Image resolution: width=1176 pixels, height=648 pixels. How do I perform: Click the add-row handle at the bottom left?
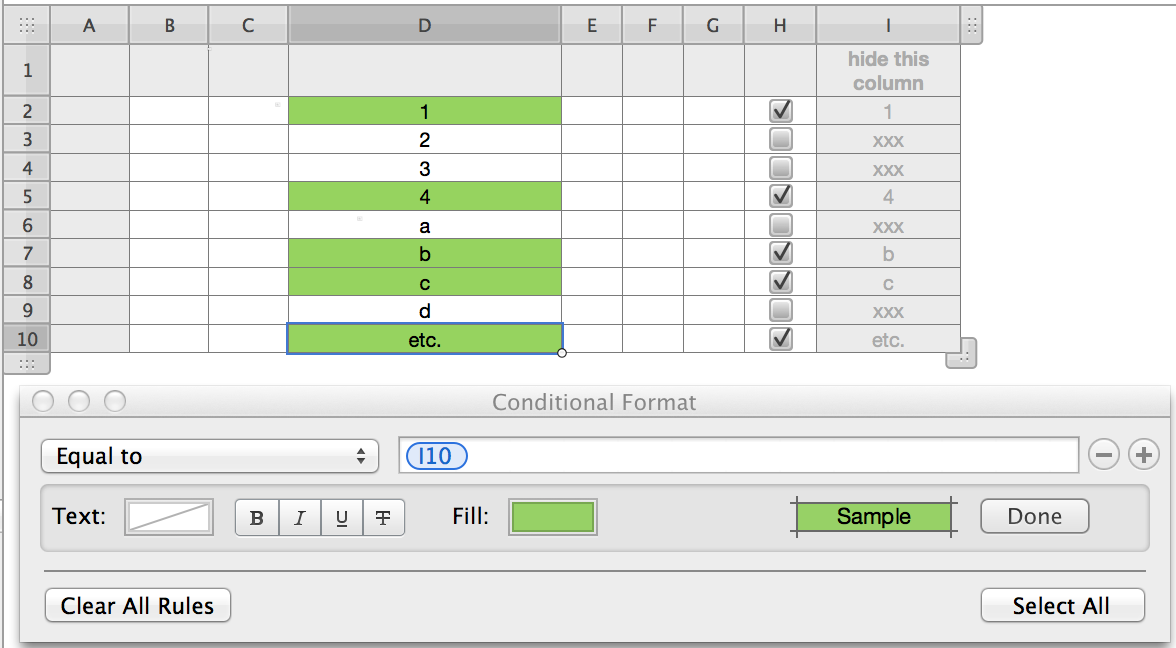point(27,363)
